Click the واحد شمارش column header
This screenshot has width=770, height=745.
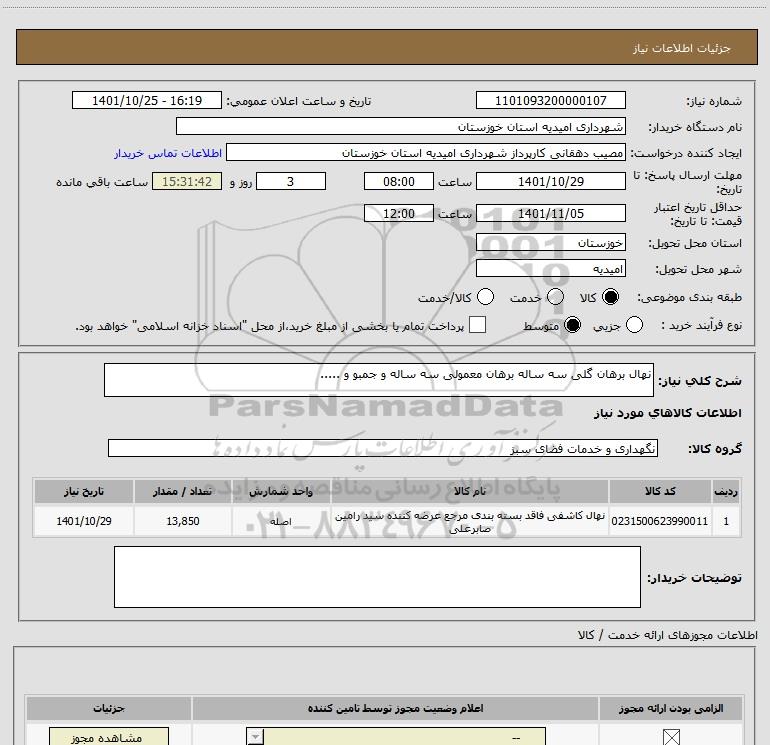coord(281,491)
